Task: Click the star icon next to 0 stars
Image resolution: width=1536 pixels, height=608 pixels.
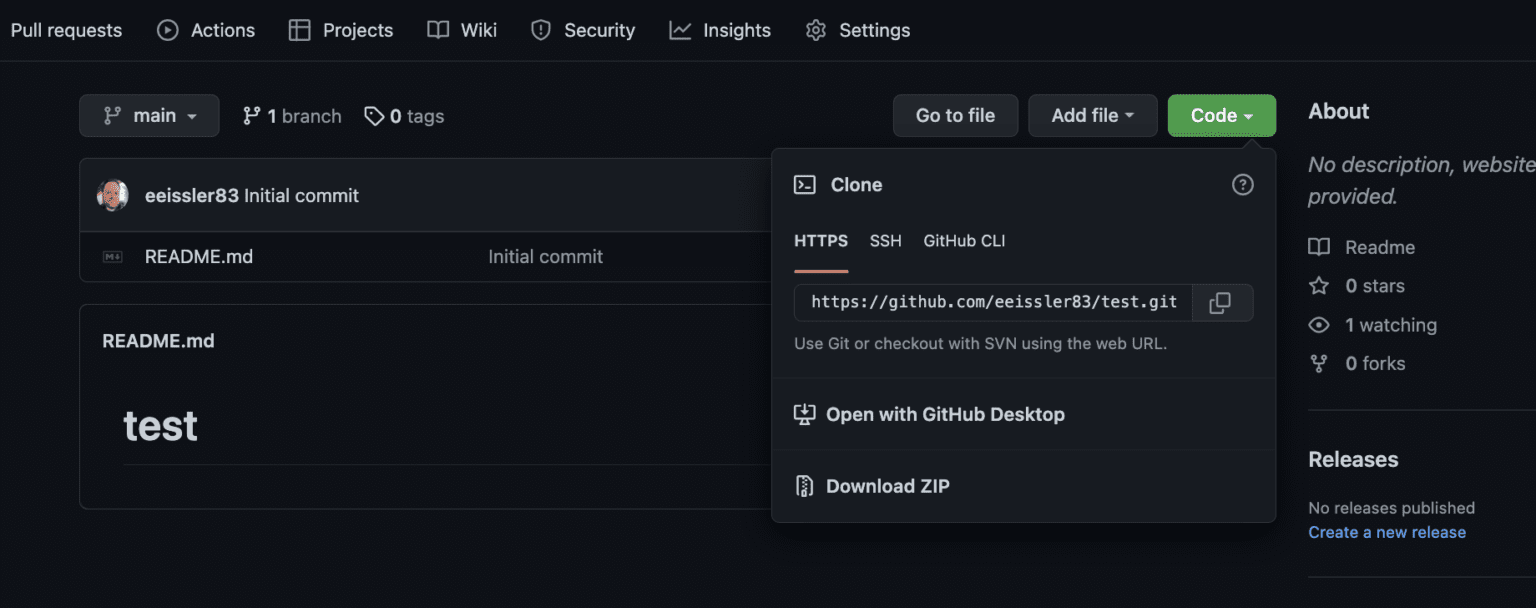Action: (1318, 286)
